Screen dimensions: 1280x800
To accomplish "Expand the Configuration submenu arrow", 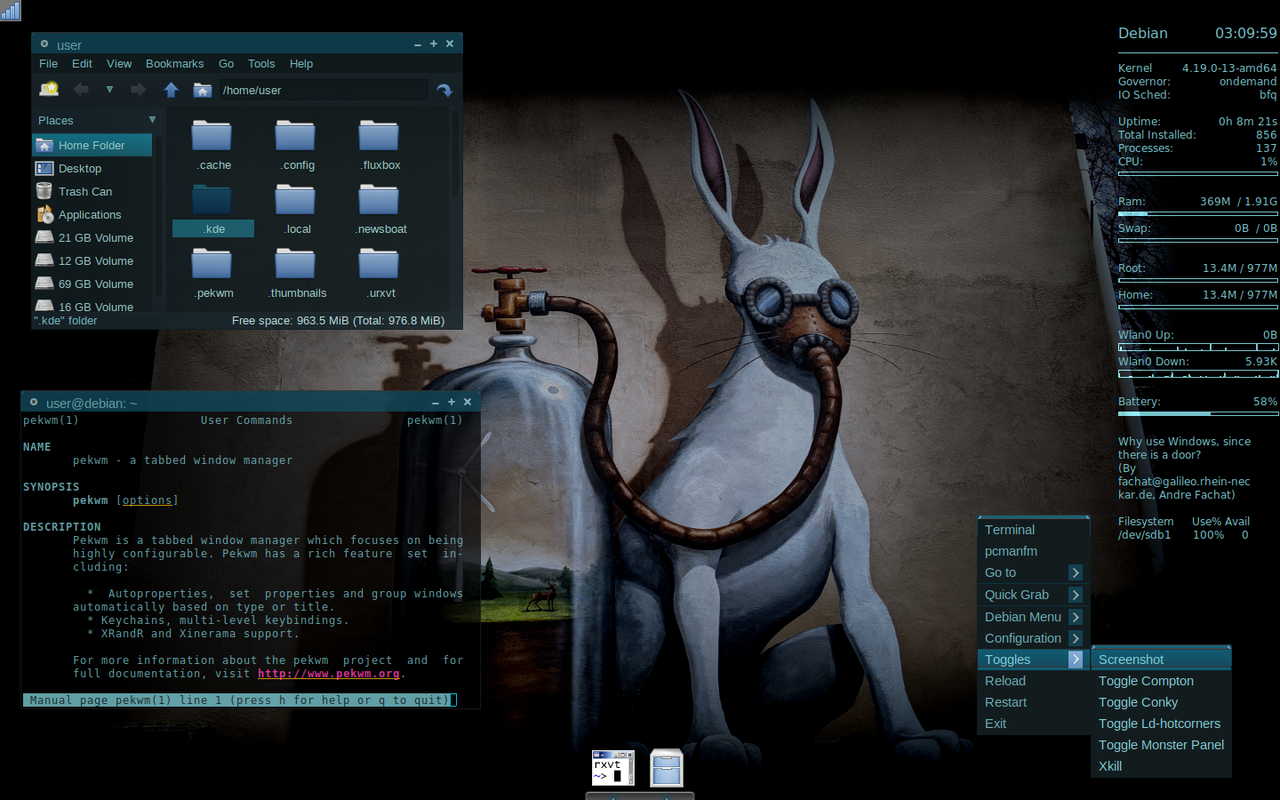I will (x=1075, y=638).
